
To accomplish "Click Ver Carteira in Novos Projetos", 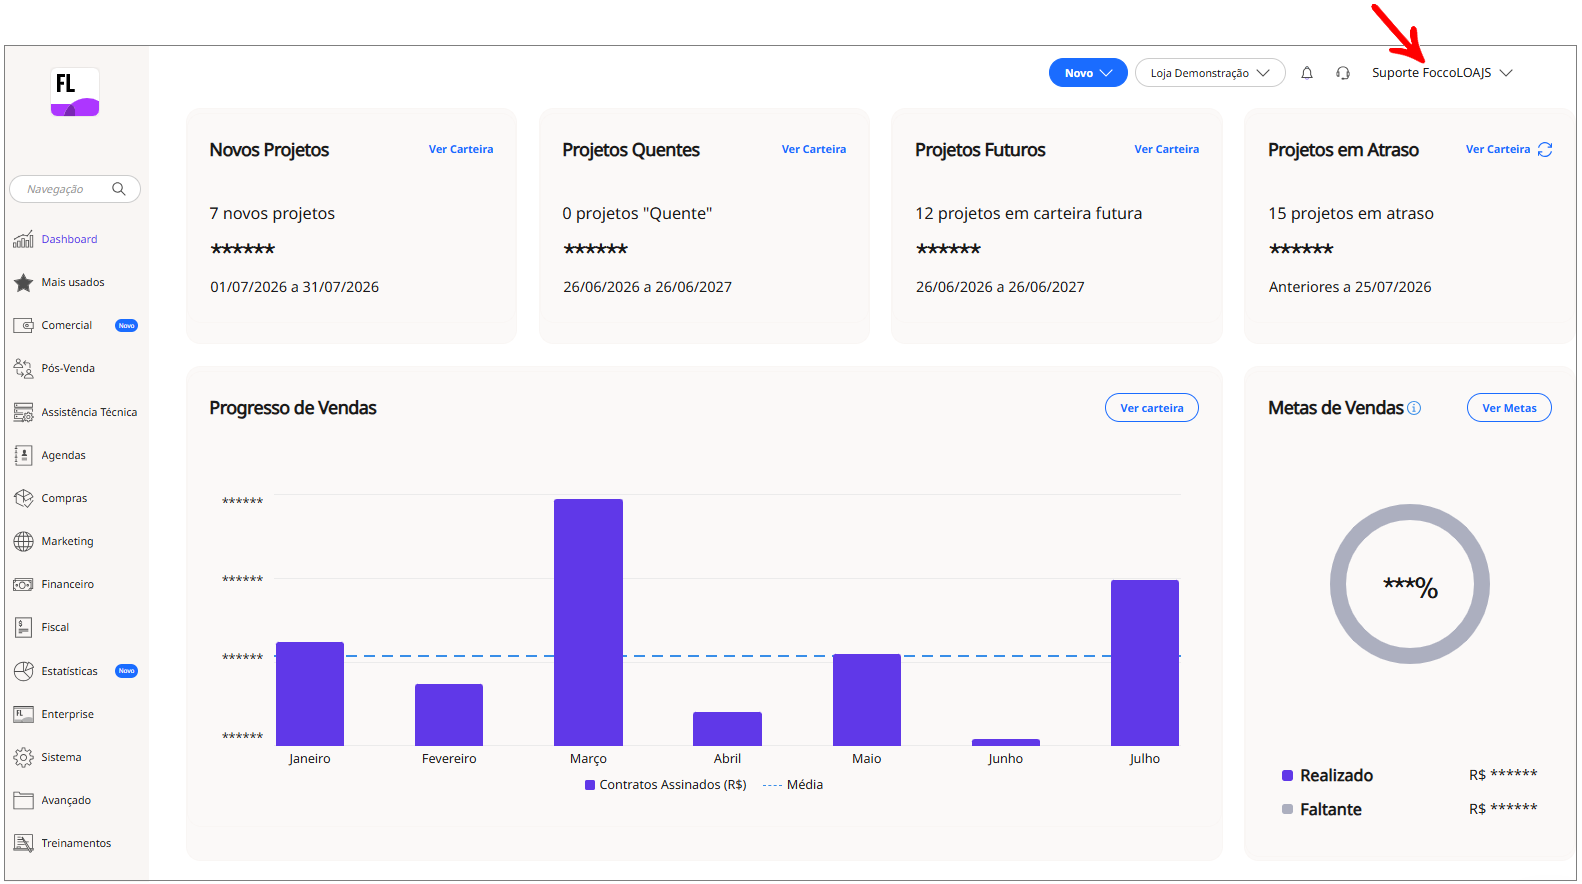I will click(x=461, y=149).
